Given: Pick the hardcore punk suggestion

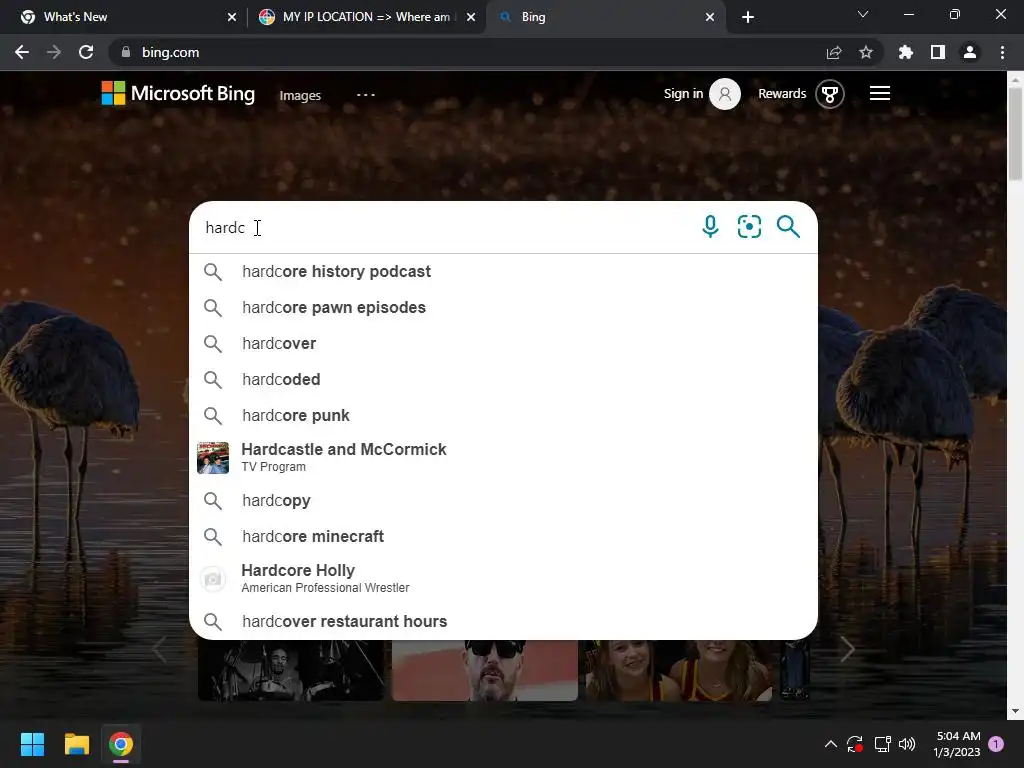Looking at the screenshot, I should coord(503,415).
